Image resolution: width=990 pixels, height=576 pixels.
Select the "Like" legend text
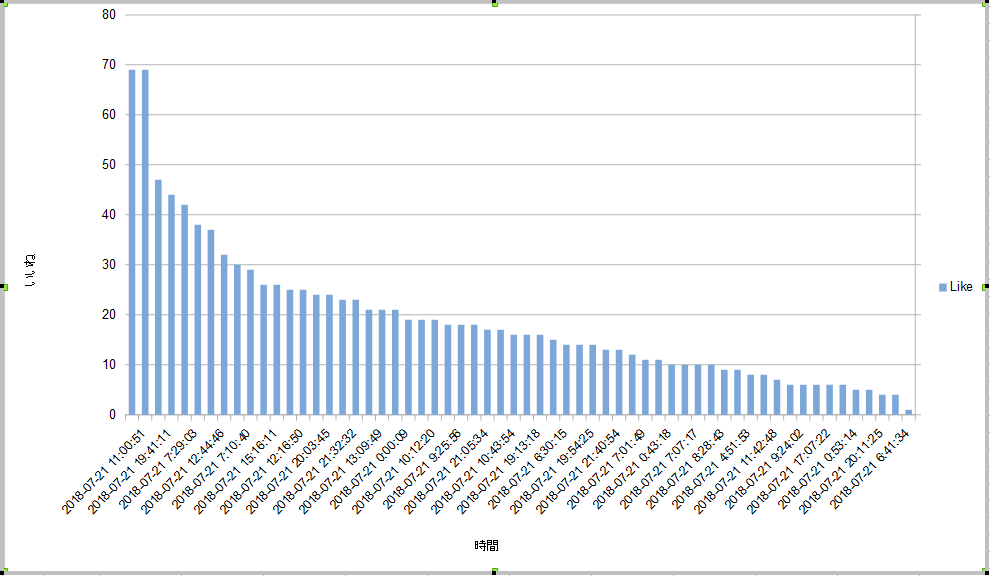pyautogui.click(x=960, y=287)
